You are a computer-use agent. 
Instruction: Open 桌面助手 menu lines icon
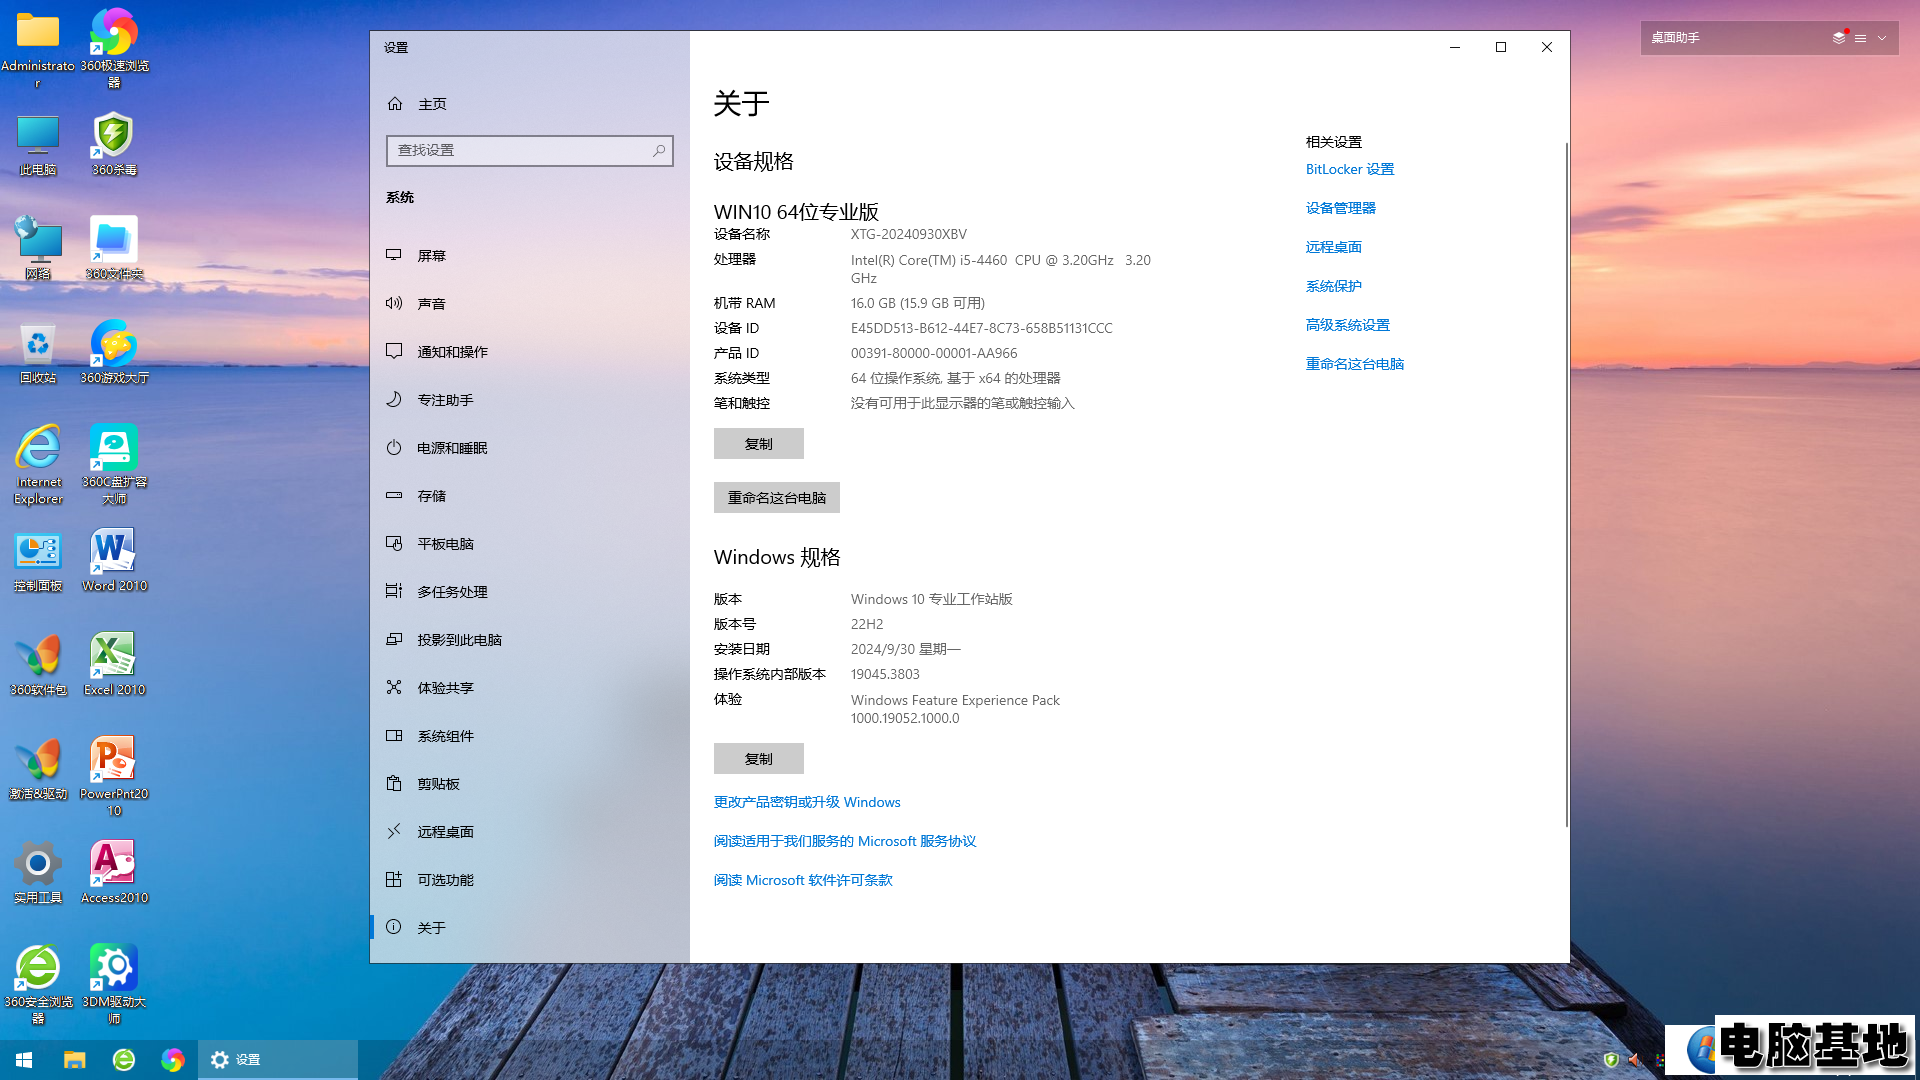pyautogui.click(x=1860, y=38)
